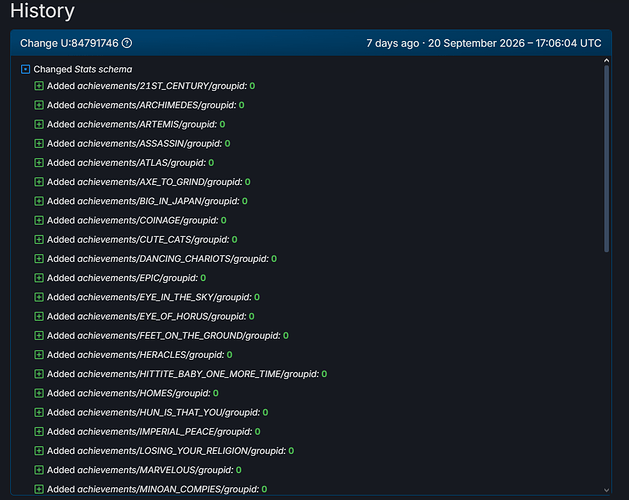Viewport: 629px width, 500px height.
Task: Click the plus icon for EPIC groupid
Action: click(x=39, y=278)
